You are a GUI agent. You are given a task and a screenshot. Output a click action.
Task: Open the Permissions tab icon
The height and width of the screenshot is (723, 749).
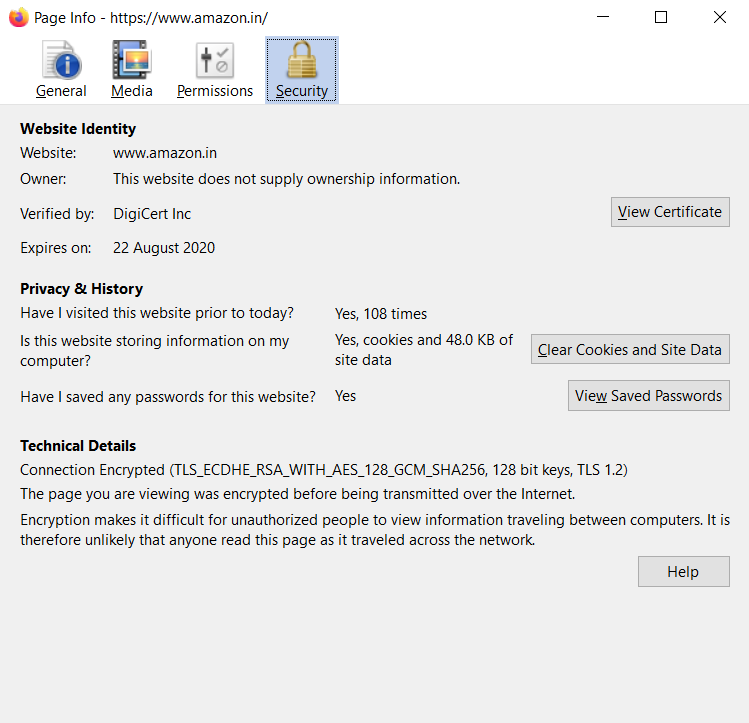pyautogui.click(x=215, y=60)
